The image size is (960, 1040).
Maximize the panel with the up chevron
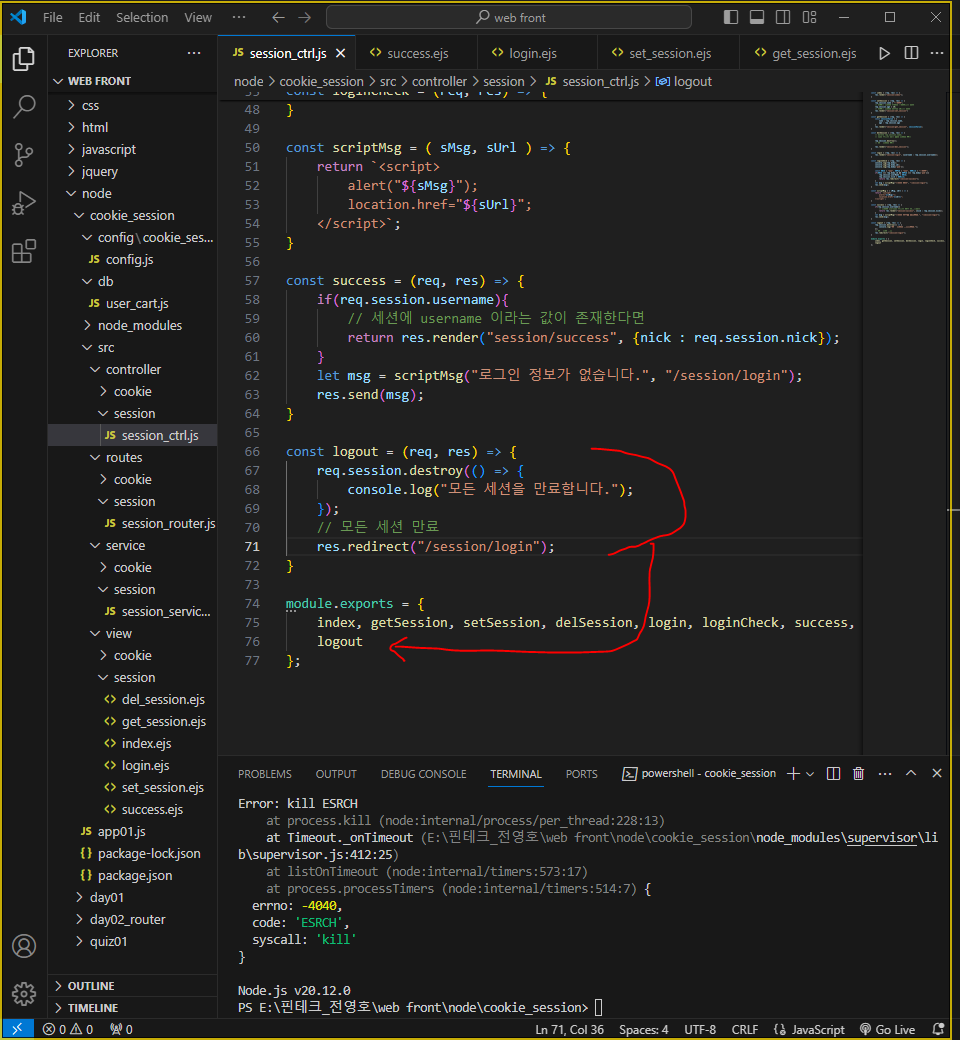(911, 773)
